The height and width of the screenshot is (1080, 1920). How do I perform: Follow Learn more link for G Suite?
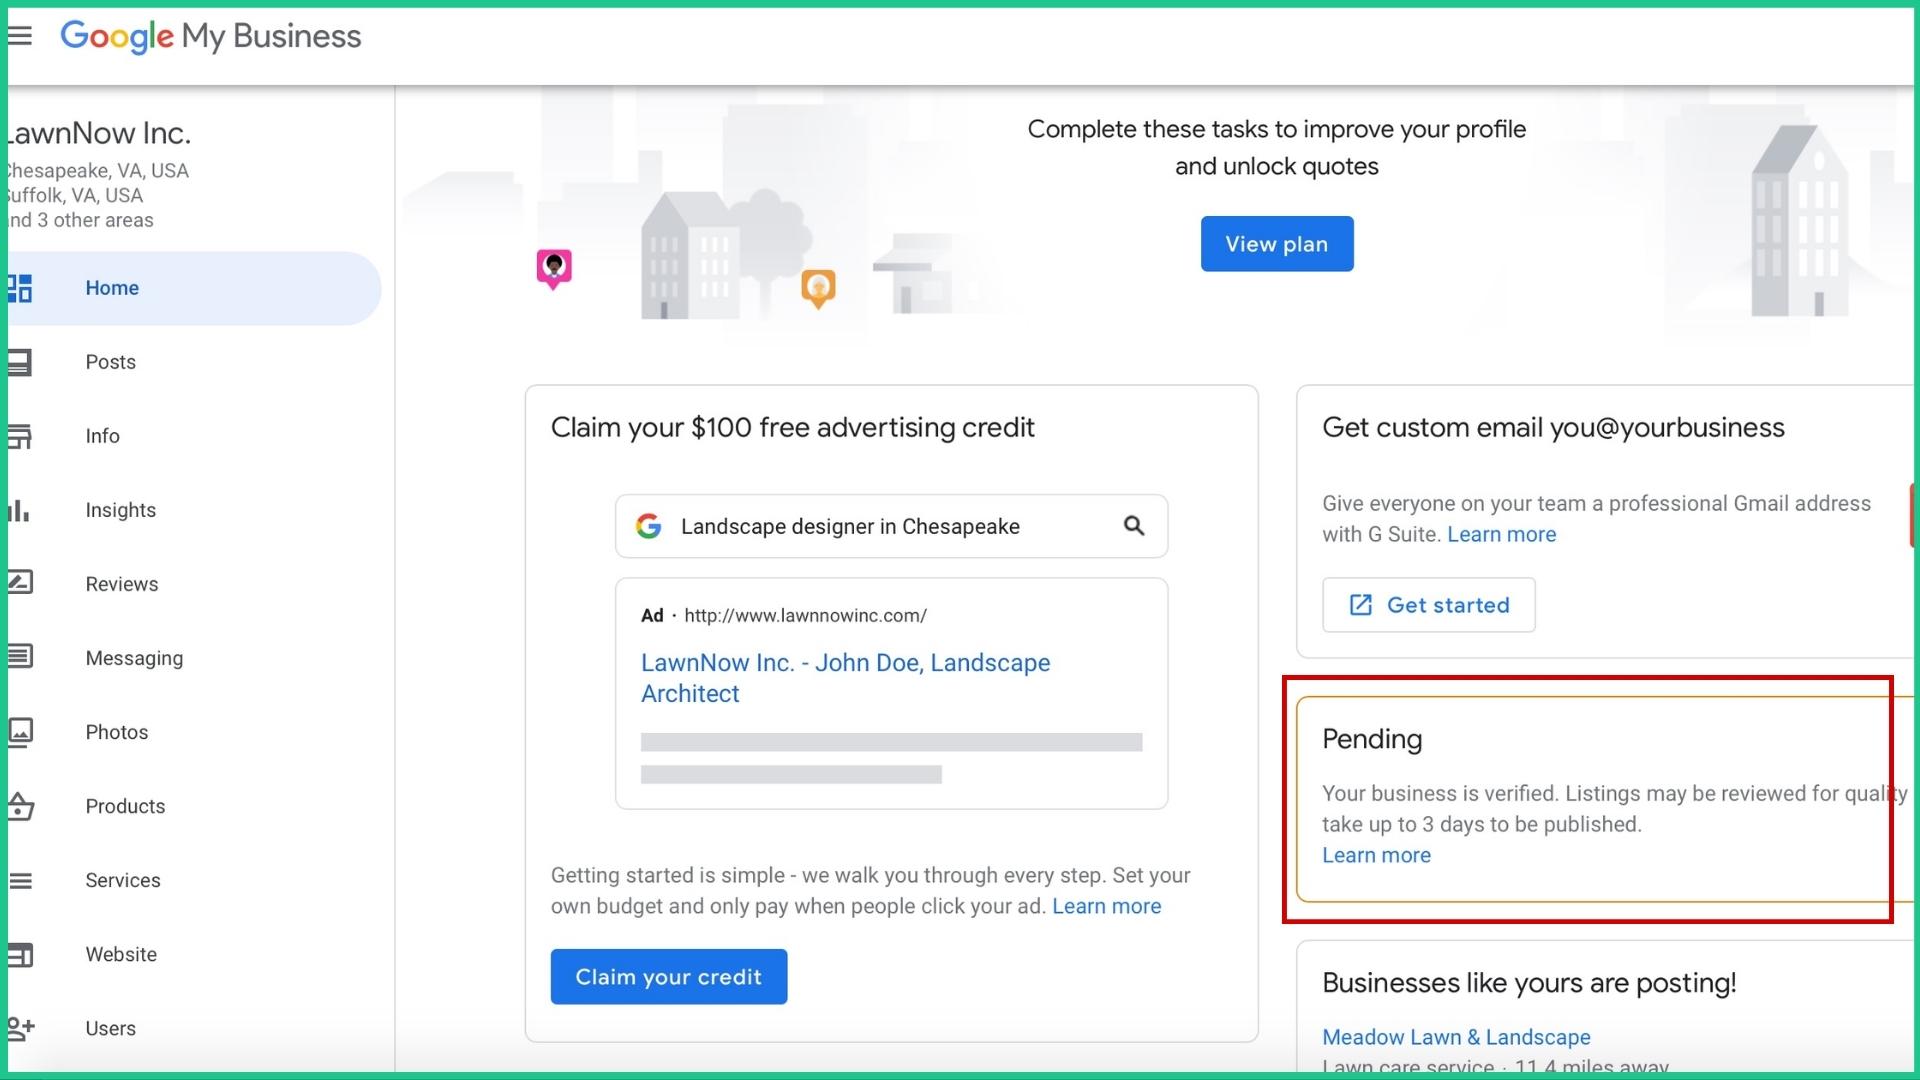pyautogui.click(x=1501, y=534)
